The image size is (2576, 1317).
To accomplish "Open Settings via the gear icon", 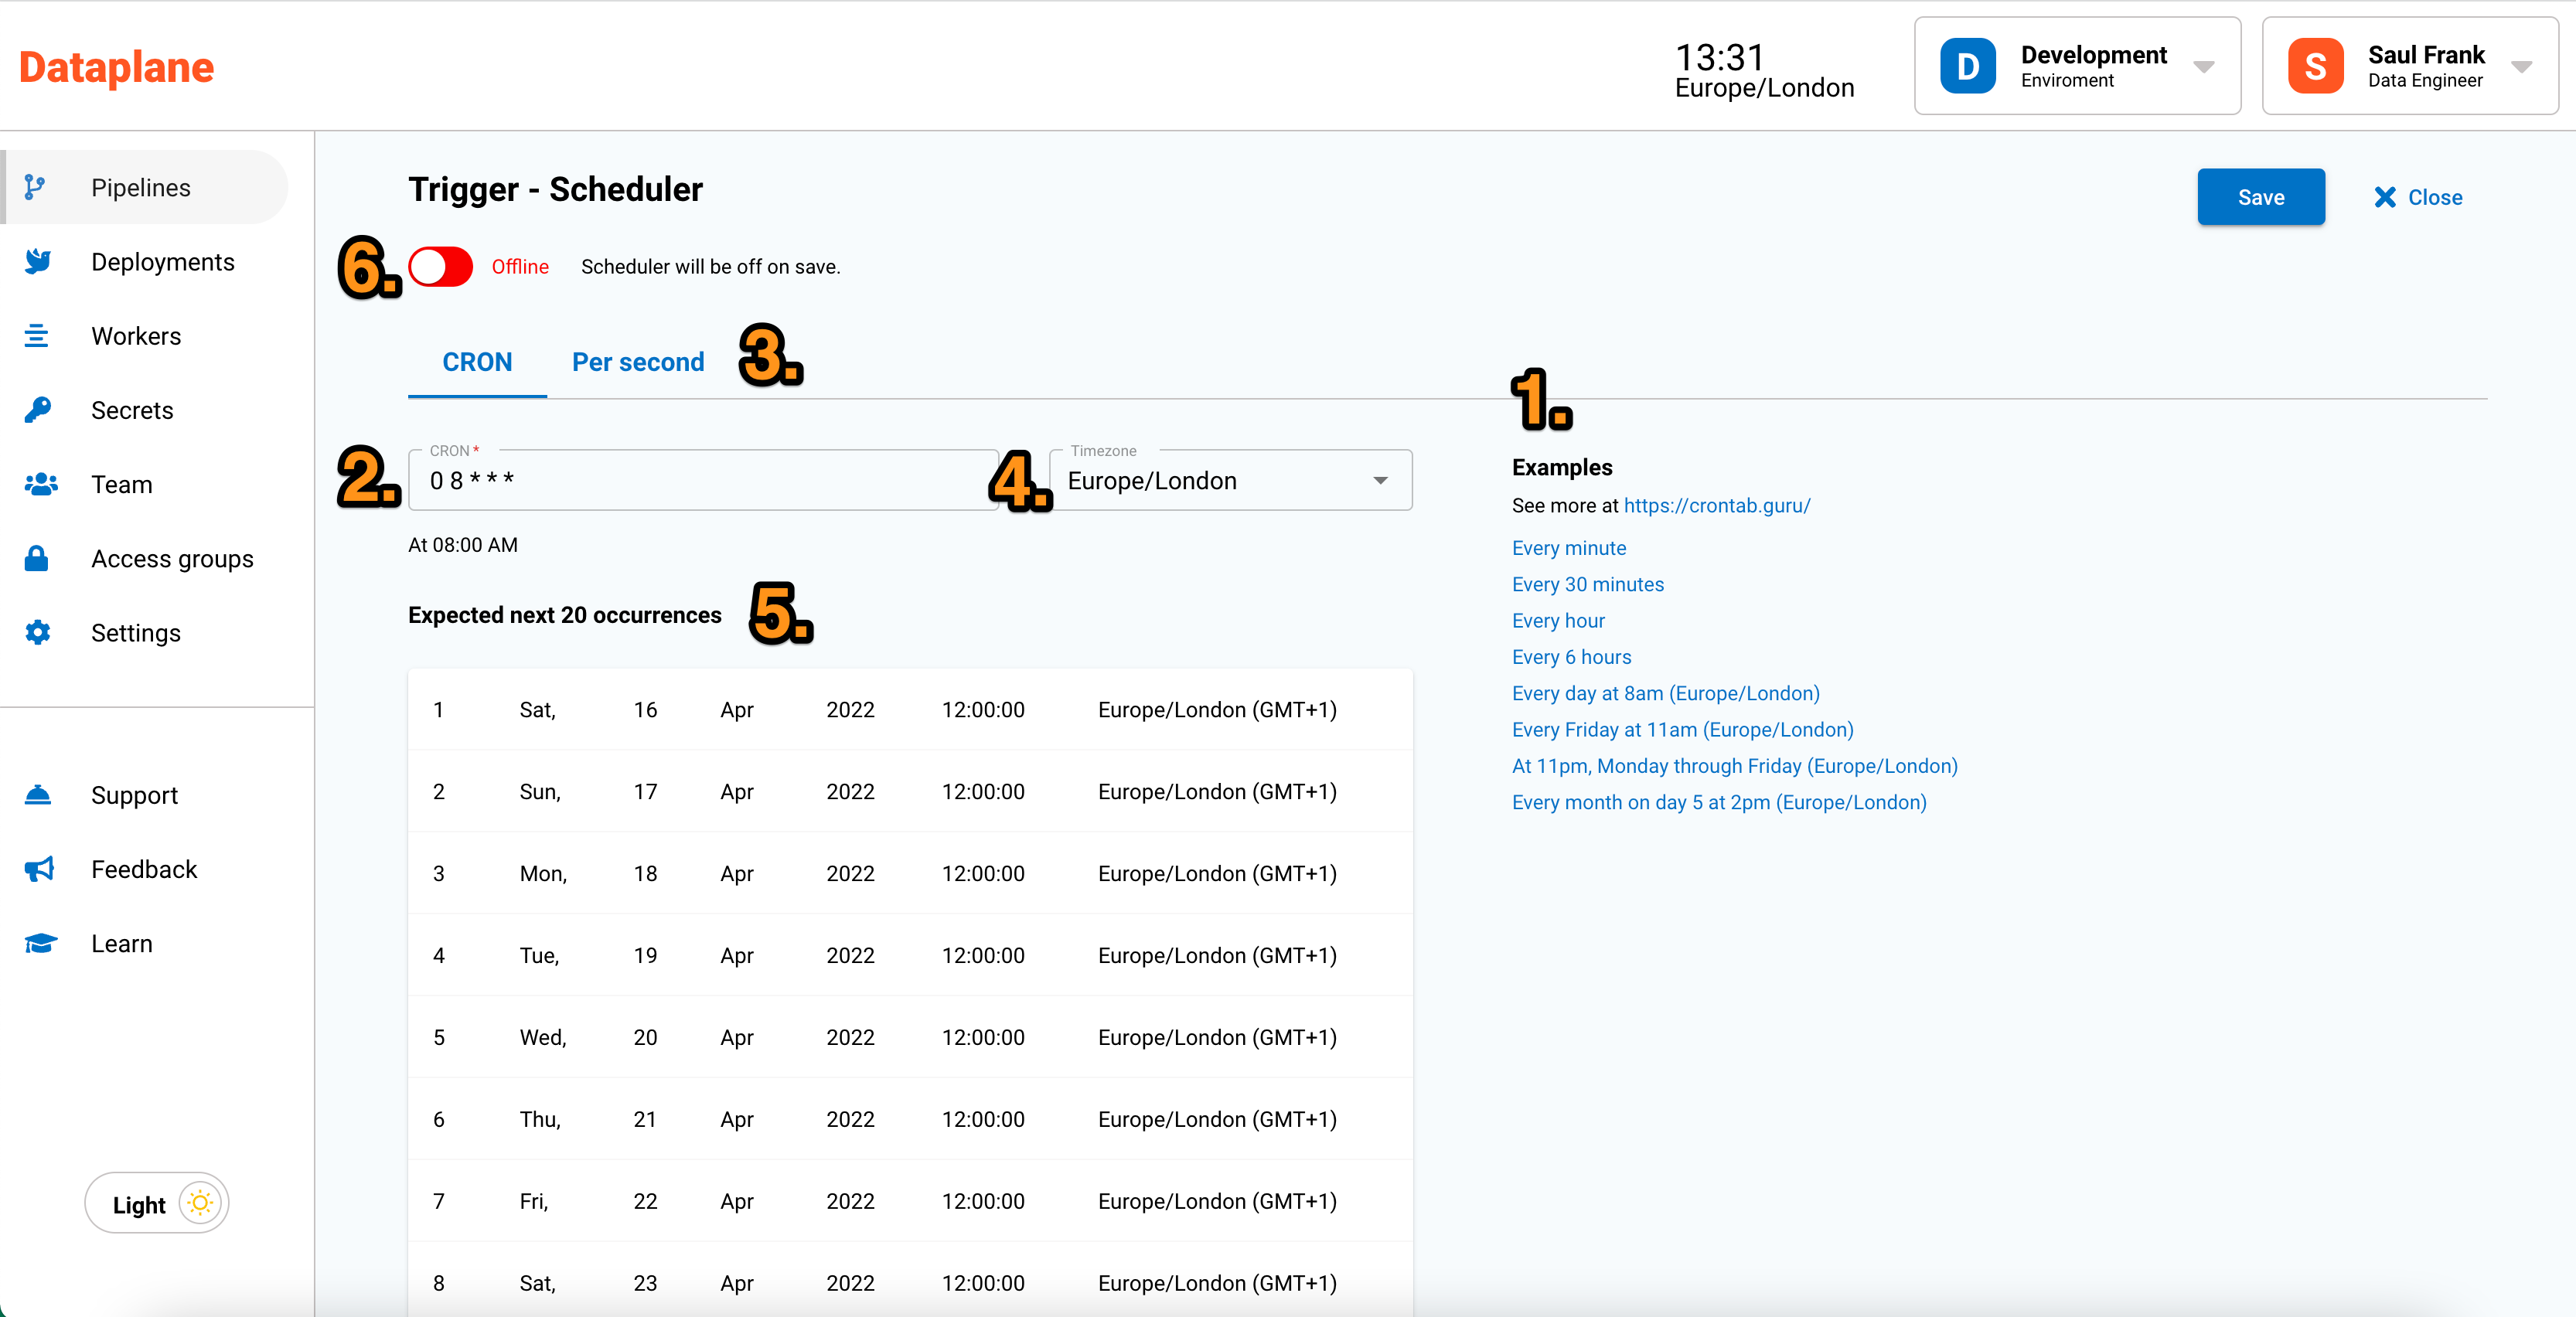I will (x=37, y=632).
